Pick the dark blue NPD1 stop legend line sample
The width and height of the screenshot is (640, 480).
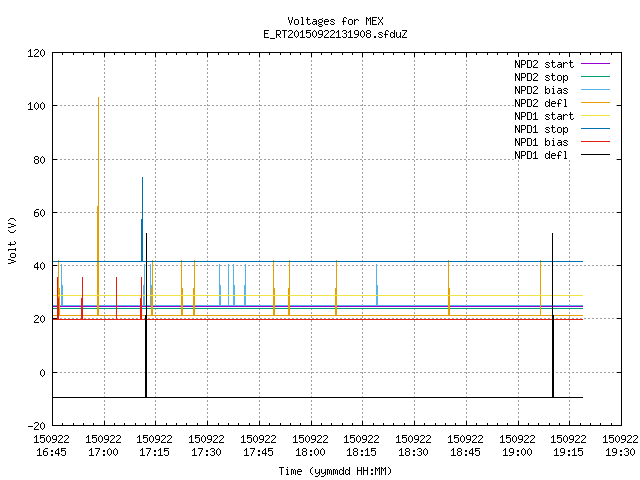pyautogui.click(x=595, y=129)
